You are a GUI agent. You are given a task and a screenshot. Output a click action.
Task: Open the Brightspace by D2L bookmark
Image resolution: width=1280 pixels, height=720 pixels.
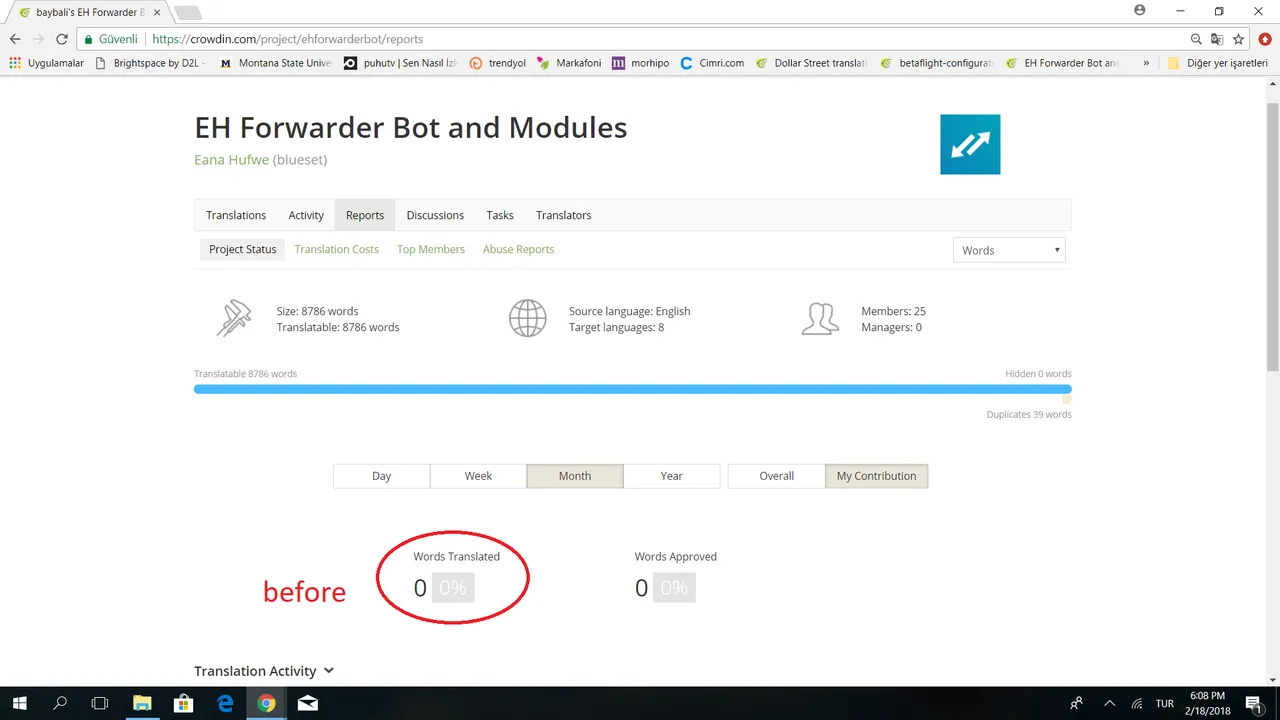(150, 63)
